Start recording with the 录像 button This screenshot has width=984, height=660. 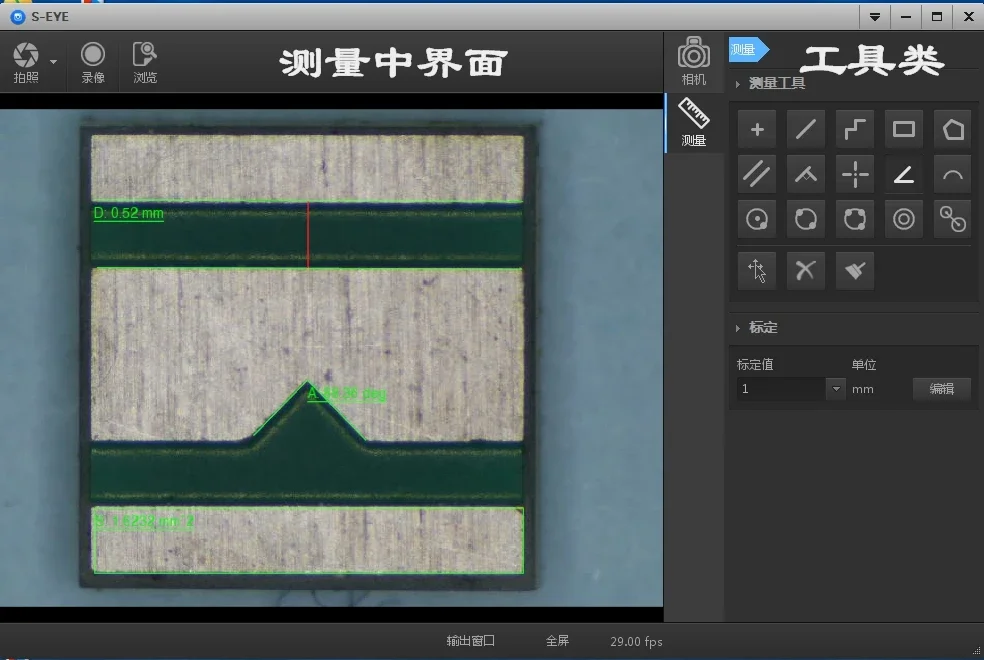[x=93, y=57]
